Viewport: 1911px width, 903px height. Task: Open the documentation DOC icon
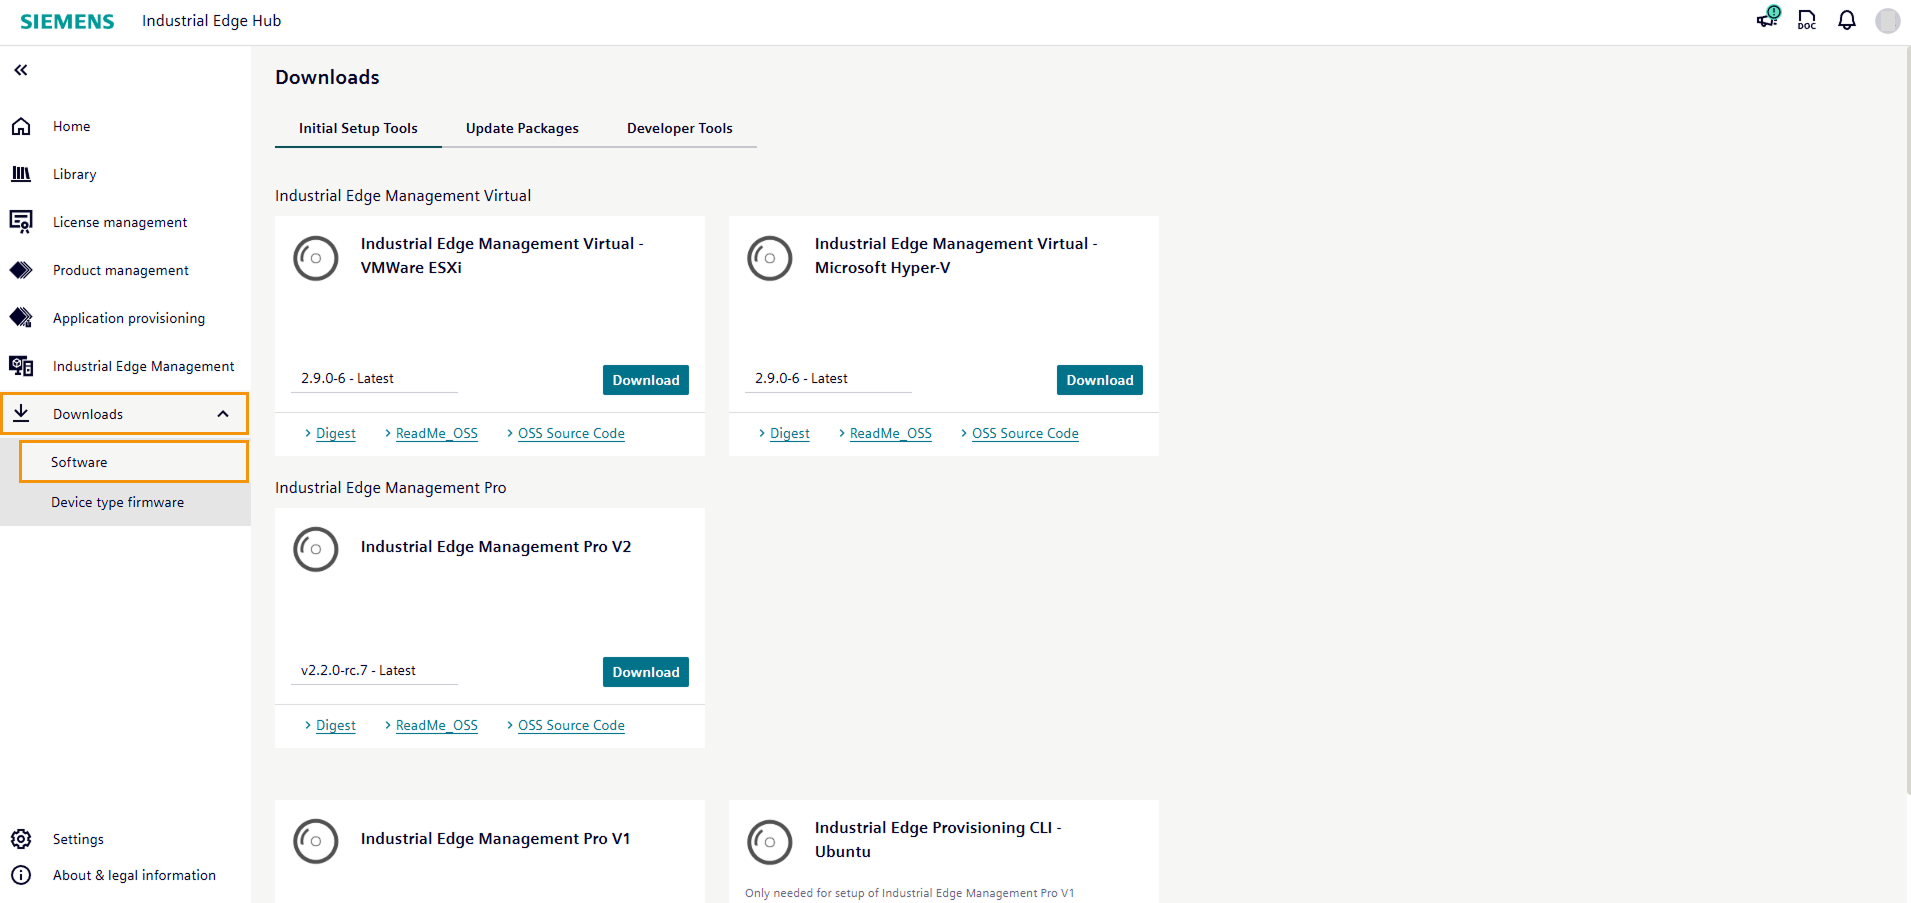[1807, 20]
